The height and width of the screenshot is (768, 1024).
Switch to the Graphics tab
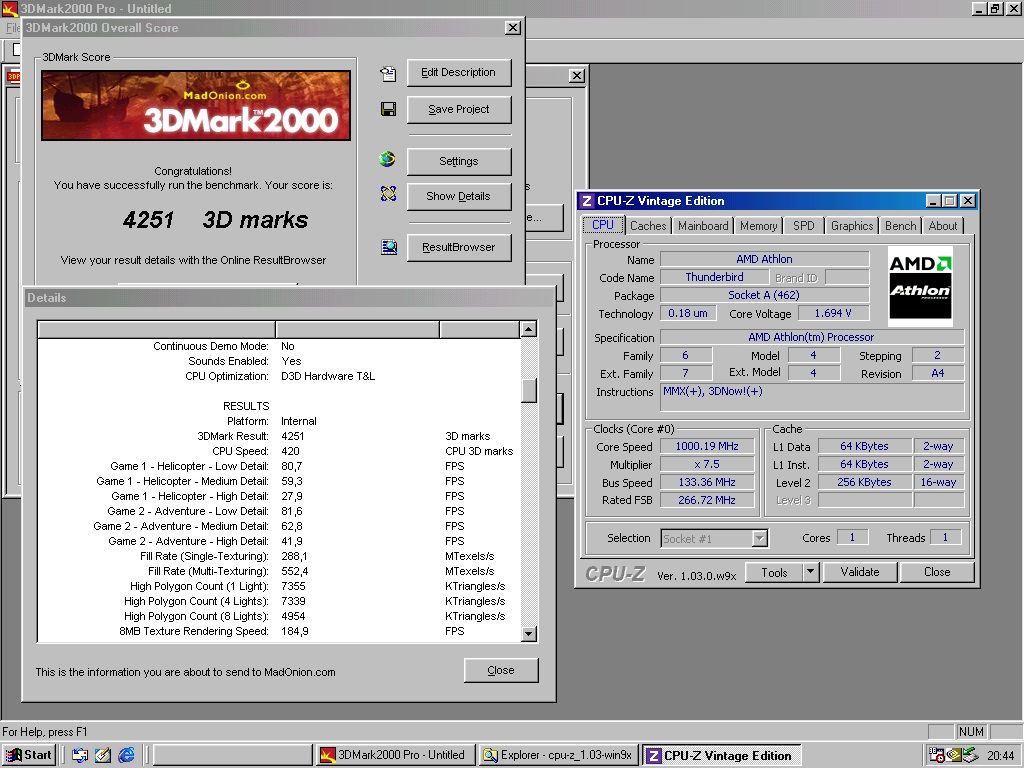[x=852, y=226]
